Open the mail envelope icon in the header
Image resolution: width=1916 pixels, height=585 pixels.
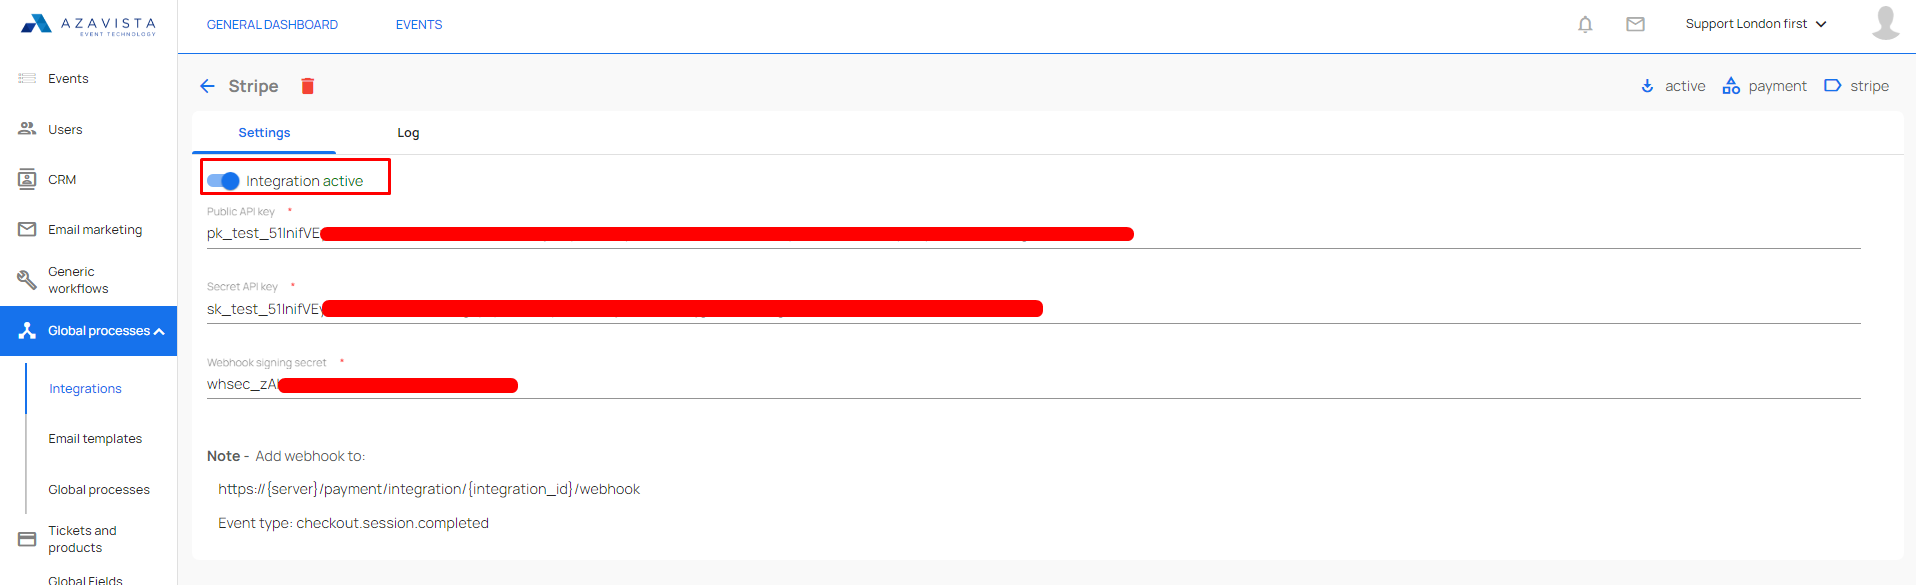(x=1635, y=24)
